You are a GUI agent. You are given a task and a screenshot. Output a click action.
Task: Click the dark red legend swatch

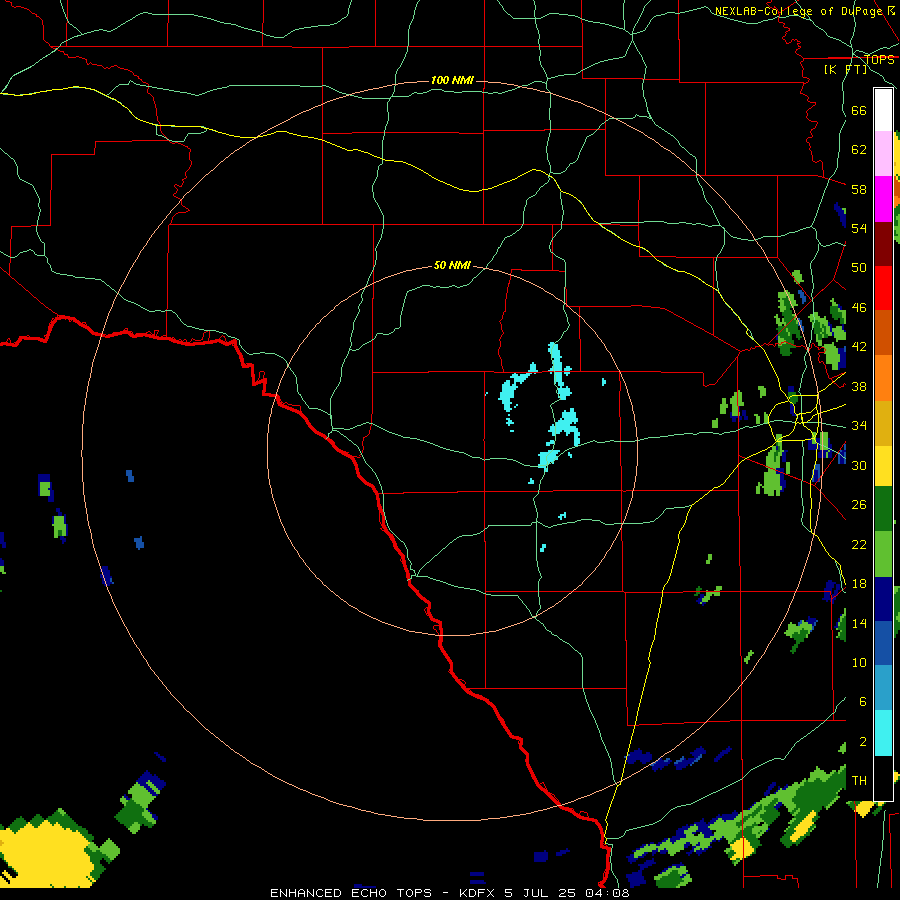tap(883, 243)
